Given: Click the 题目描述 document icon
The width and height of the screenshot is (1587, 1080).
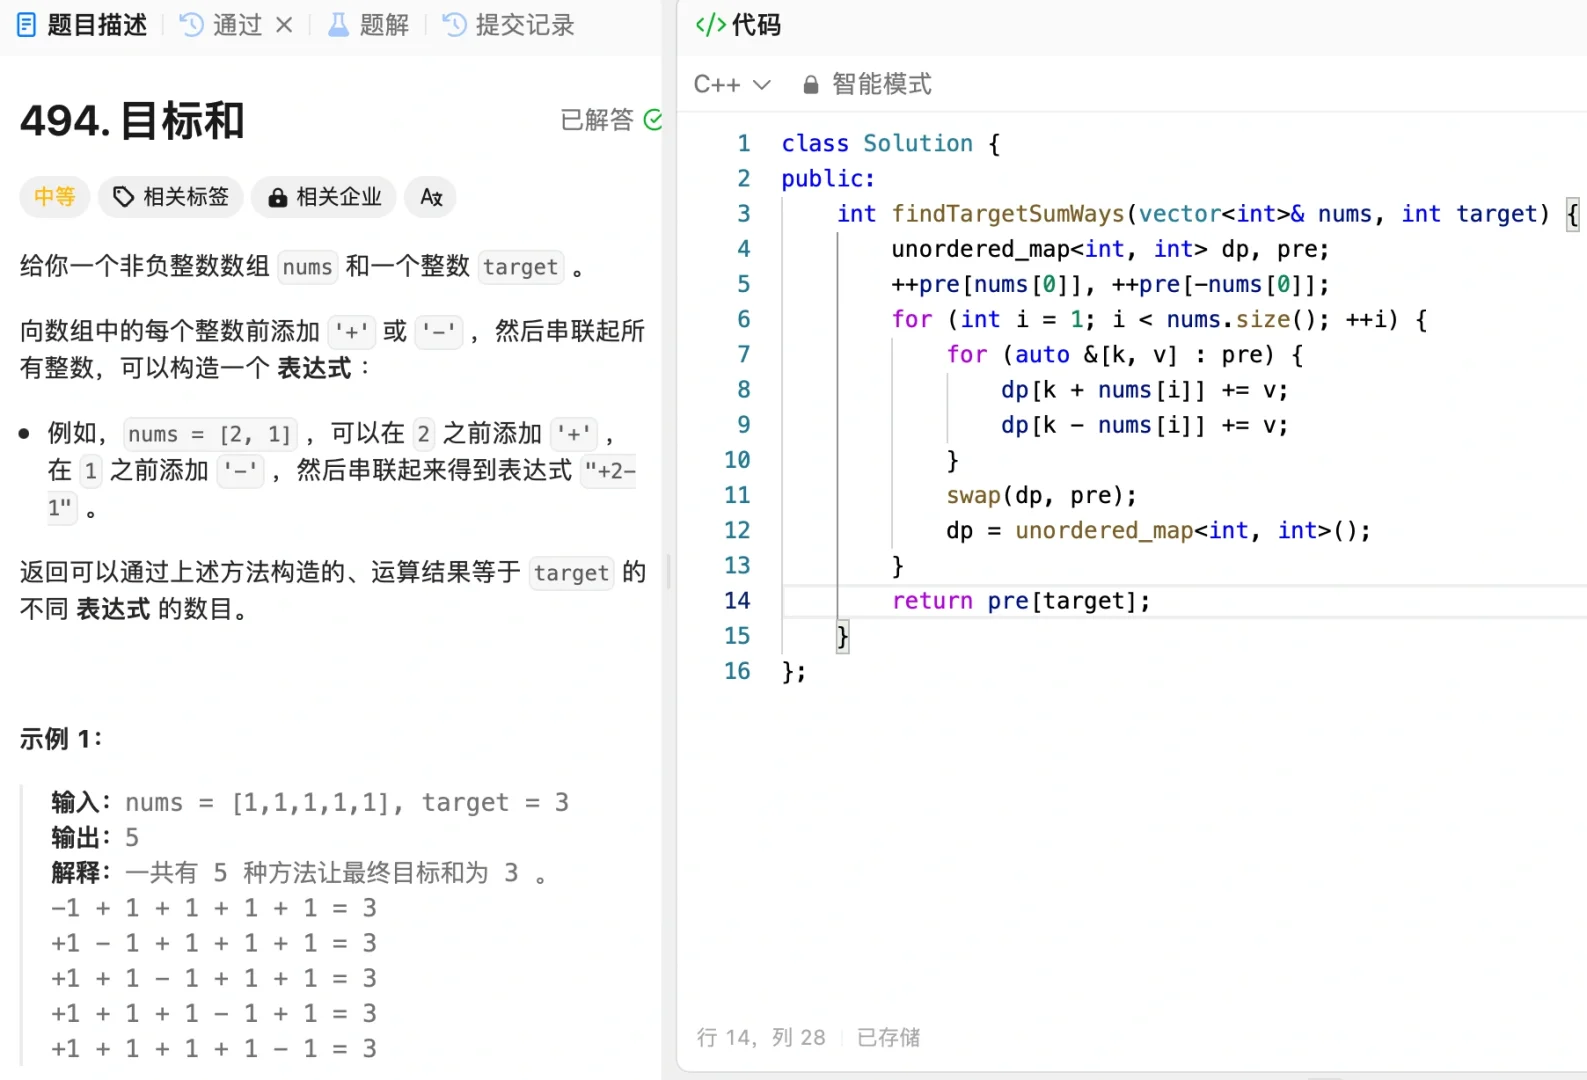Looking at the screenshot, I should tap(27, 25).
